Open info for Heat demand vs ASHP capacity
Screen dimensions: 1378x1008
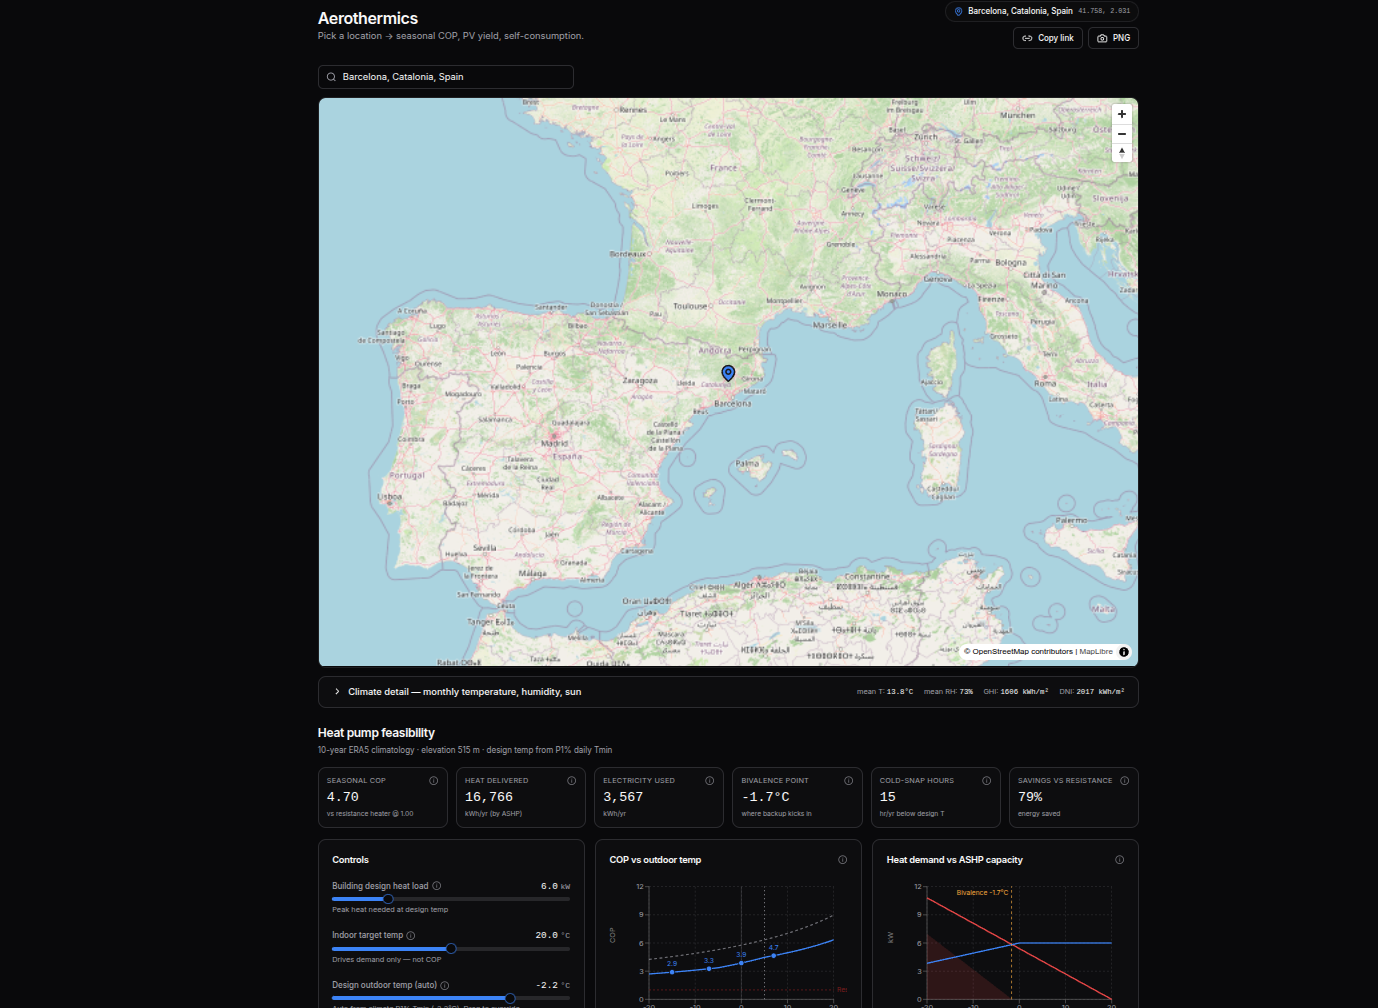point(1119,860)
